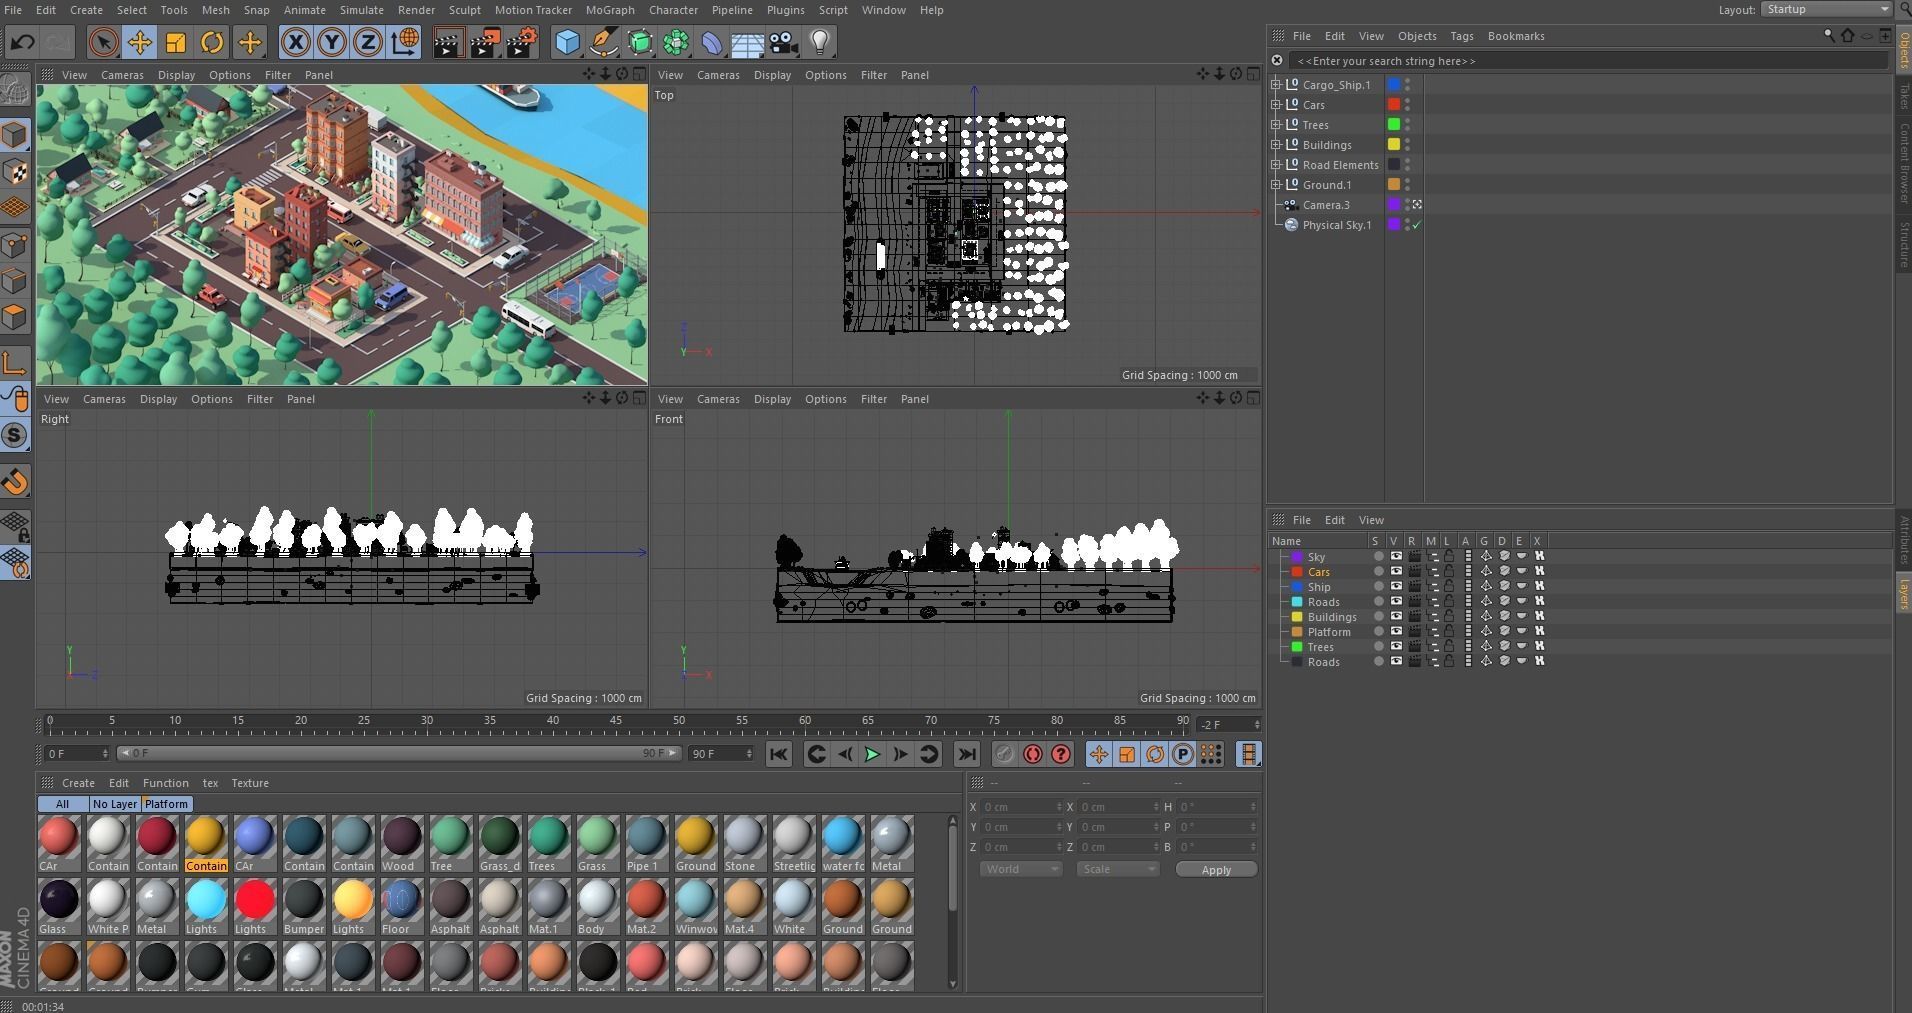Screen dimensions: 1912x1013
Task: Select the Platform tab in Material Manager
Action: 166,804
